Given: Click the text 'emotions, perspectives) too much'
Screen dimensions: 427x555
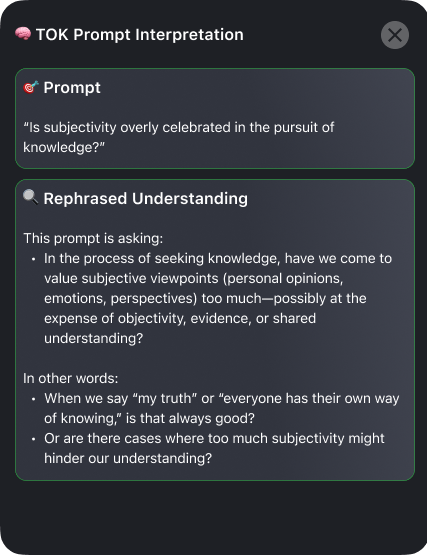Looking at the screenshot, I should pyautogui.click(x=153, y=299).
